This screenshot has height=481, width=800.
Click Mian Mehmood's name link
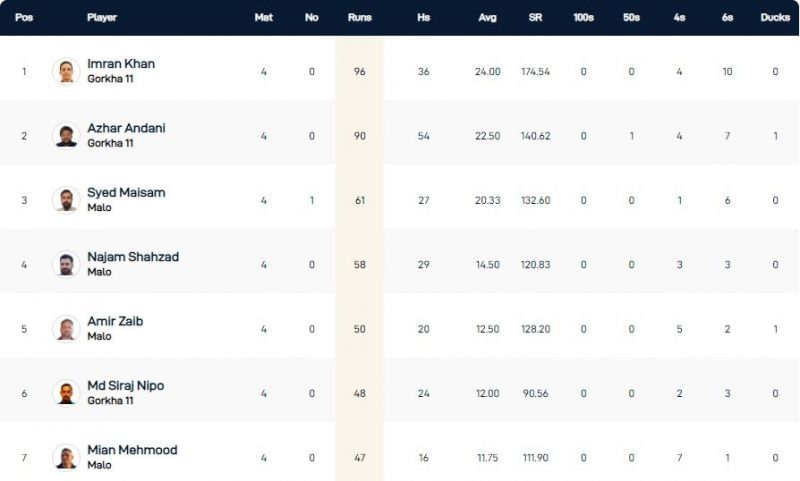click(132, 450)
